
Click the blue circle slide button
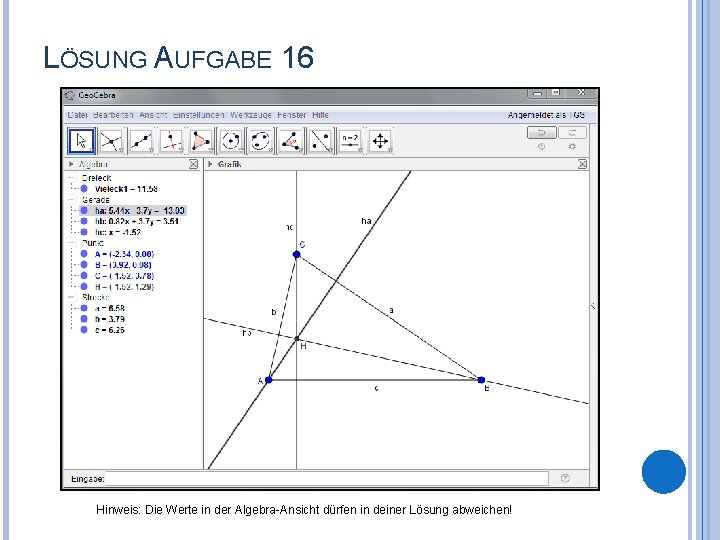664,472
